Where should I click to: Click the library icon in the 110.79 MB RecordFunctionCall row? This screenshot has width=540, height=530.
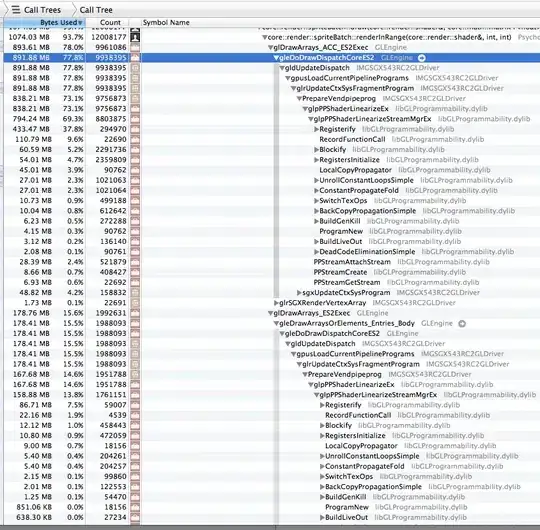(x=135, y=139)
